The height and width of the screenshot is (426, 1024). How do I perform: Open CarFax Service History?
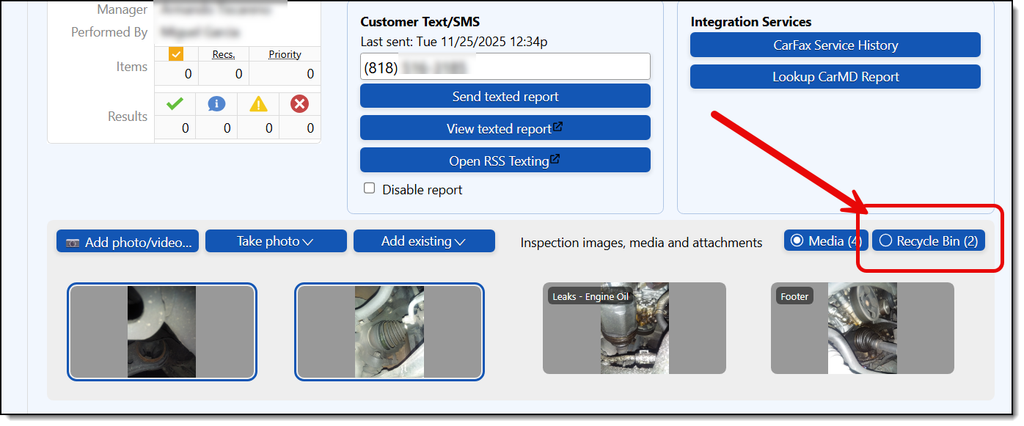click(835, 45)
